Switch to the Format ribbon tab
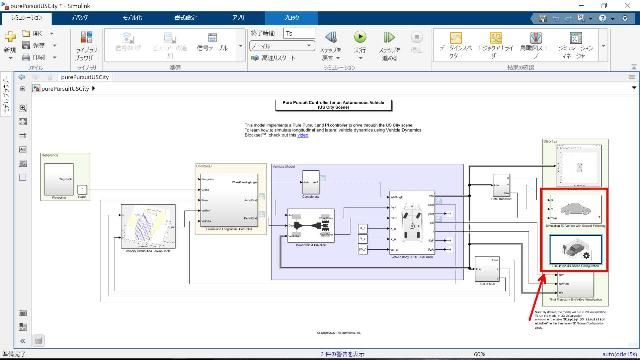This screenshot has width=640, height=360. [185, 18]
